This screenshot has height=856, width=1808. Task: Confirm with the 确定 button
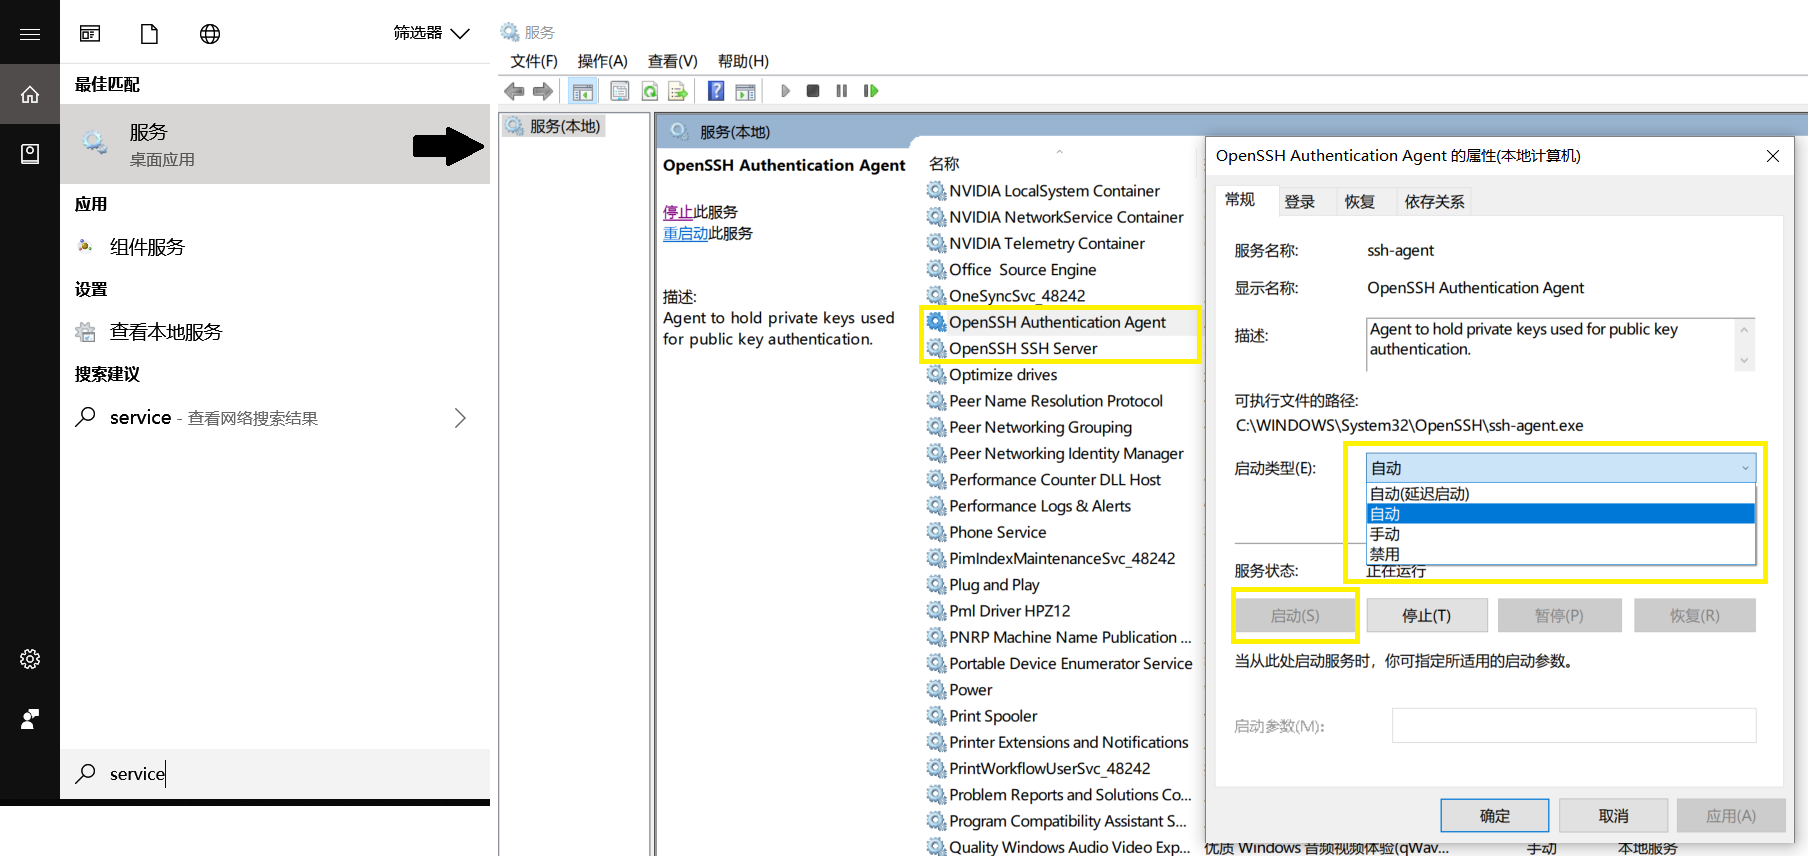(x=1495, y=816)
